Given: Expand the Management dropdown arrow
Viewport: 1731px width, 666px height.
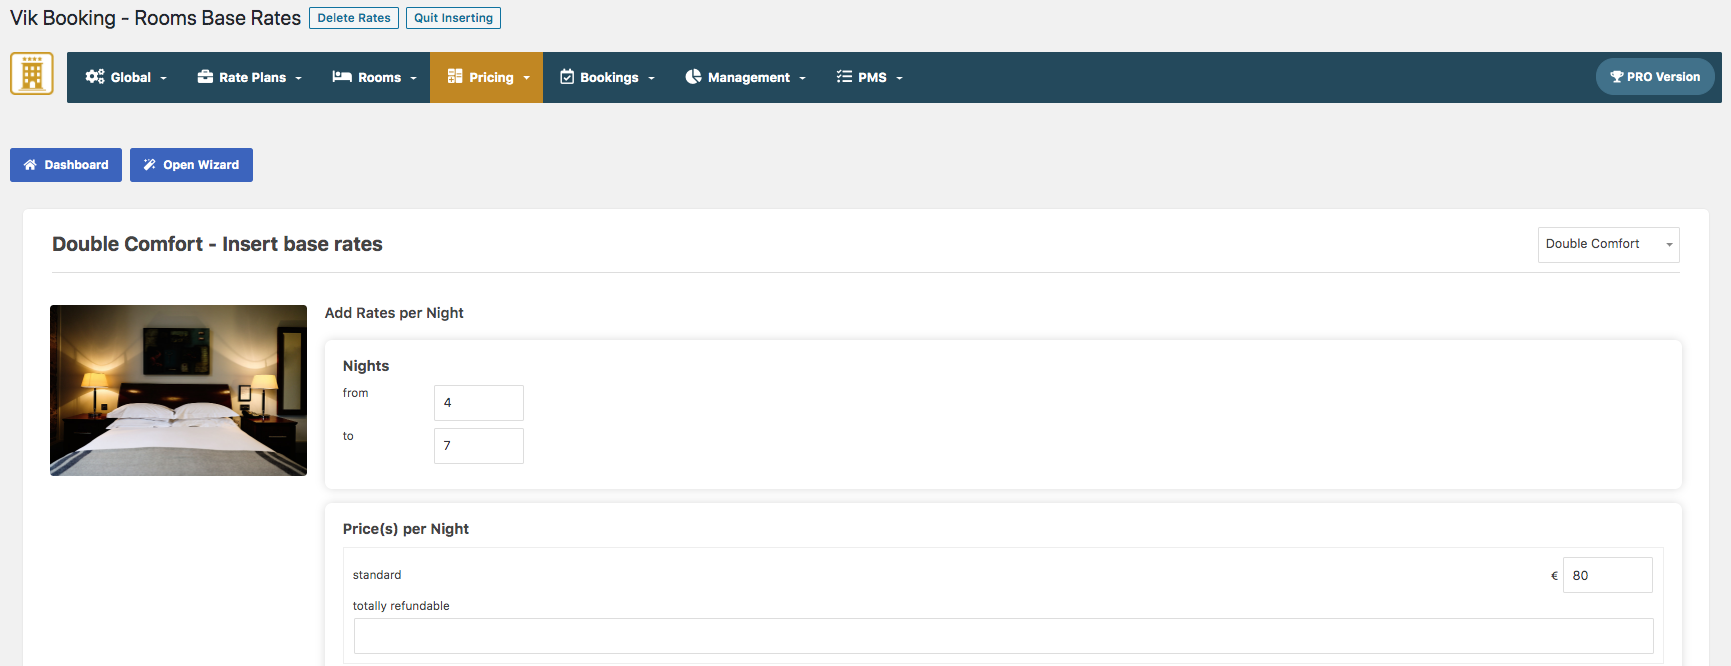Looking at the screenshot, I should tap(802, 78).
